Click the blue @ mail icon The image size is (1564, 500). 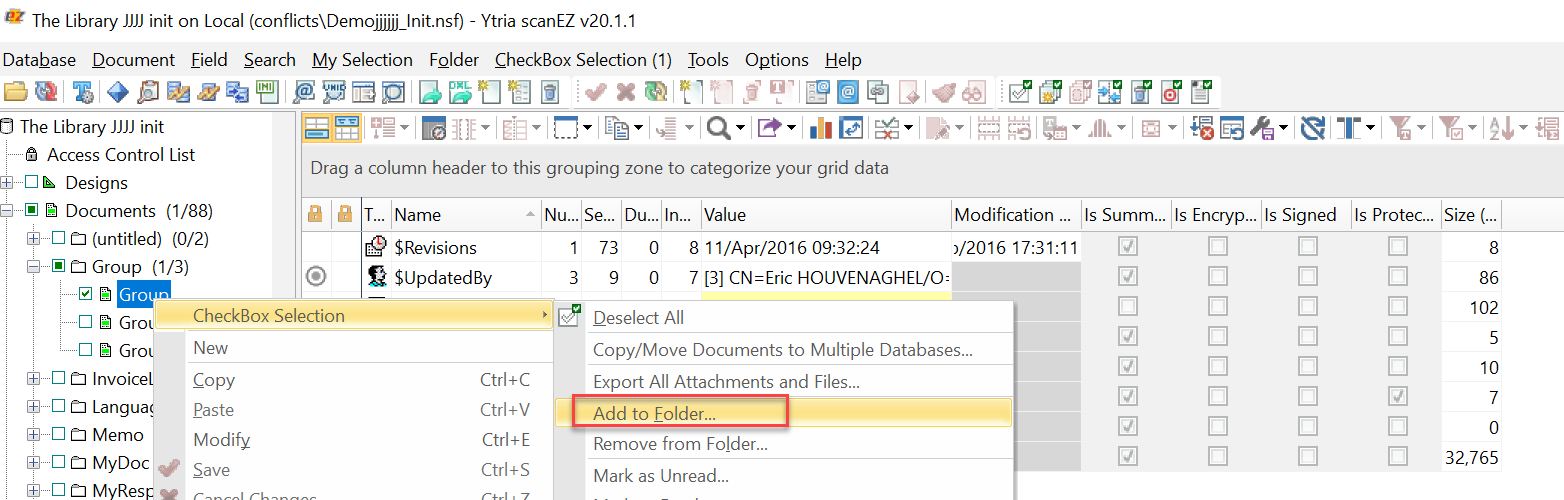848,93
